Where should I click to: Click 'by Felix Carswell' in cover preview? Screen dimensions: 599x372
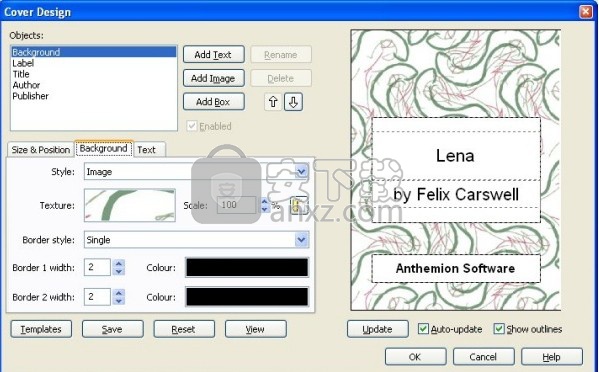point(456,194)
